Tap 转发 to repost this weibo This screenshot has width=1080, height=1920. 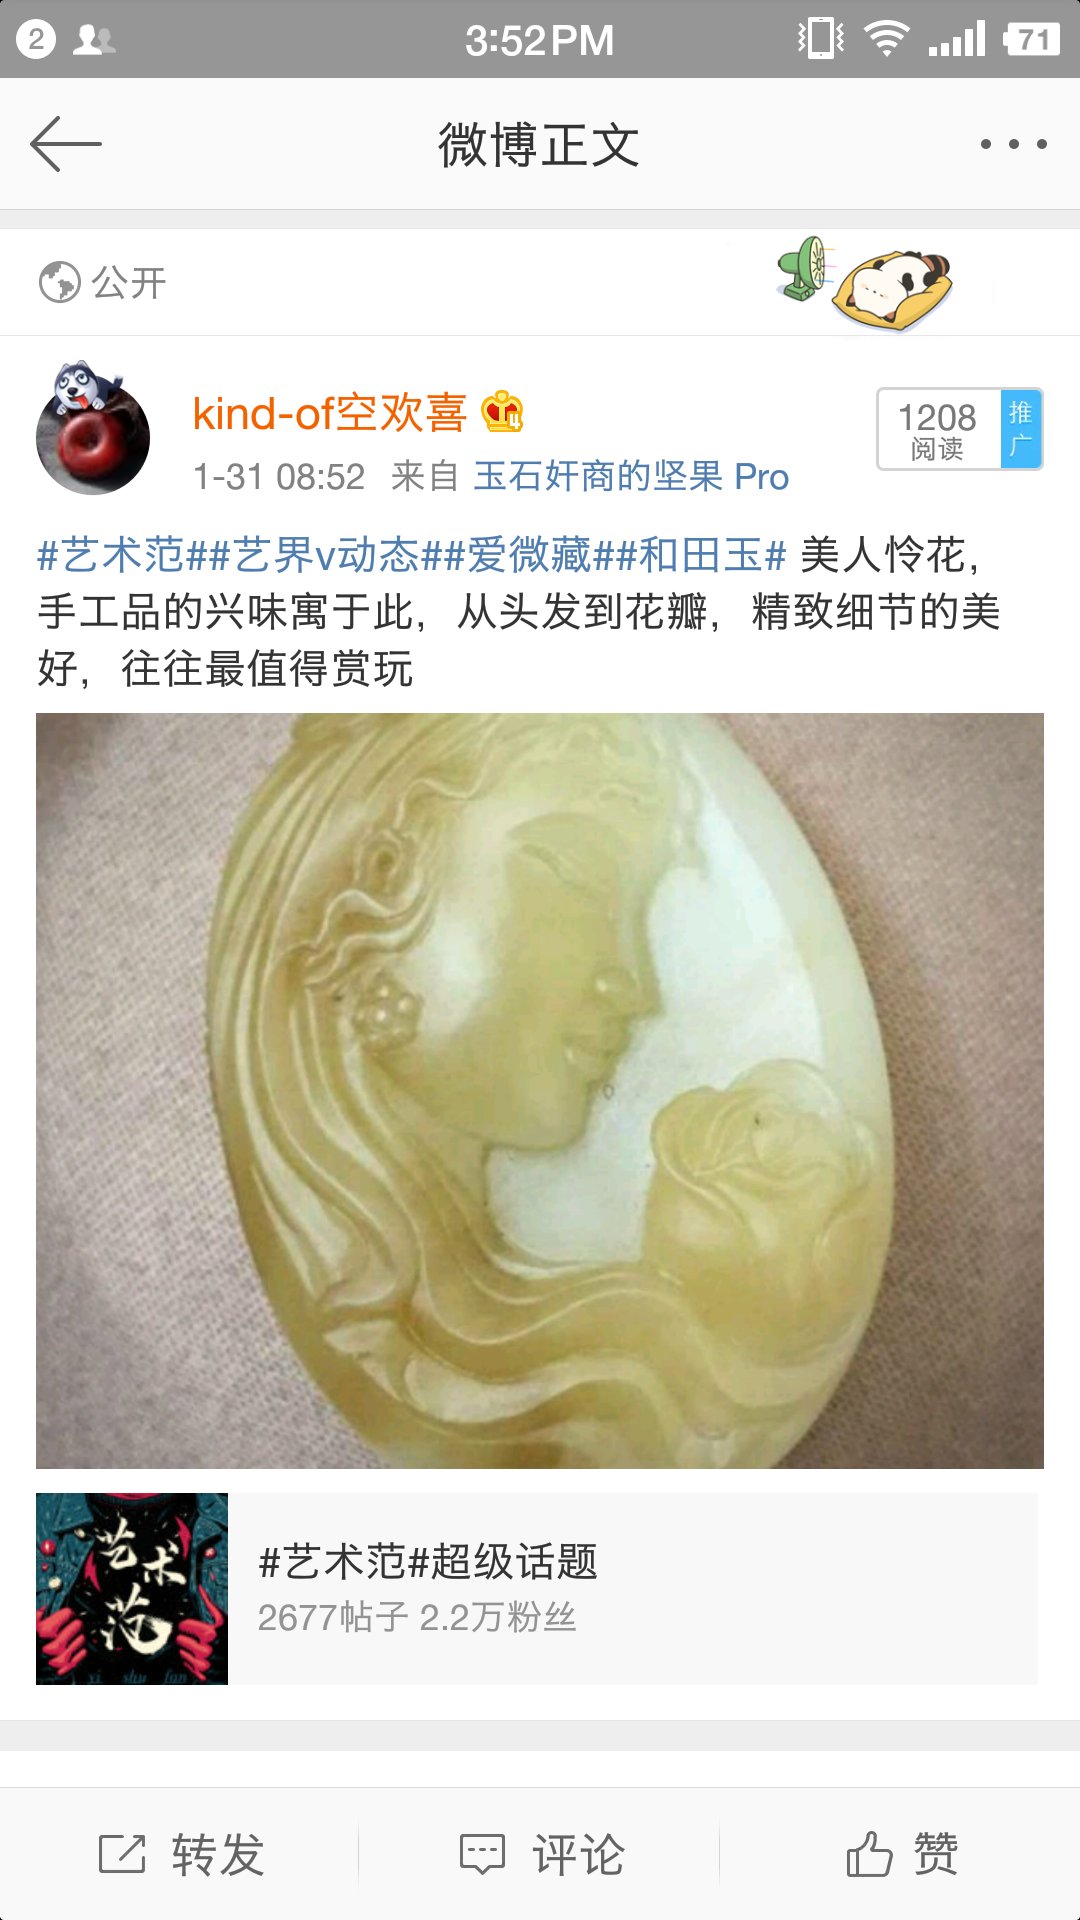click(x=181, y=1854)
